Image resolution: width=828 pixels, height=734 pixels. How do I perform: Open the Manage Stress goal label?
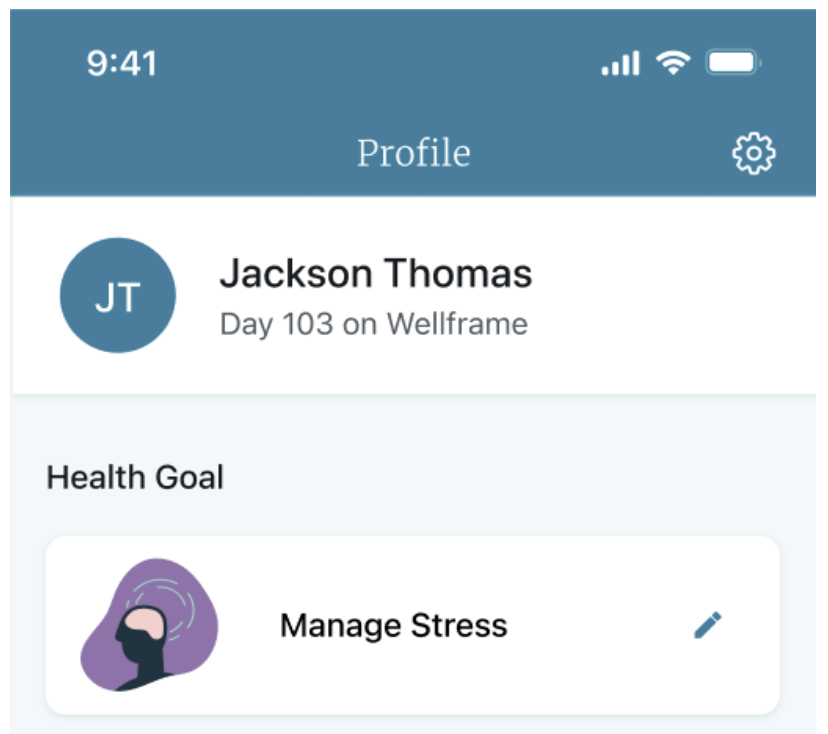pyautogui.click(x=393, y=626)
